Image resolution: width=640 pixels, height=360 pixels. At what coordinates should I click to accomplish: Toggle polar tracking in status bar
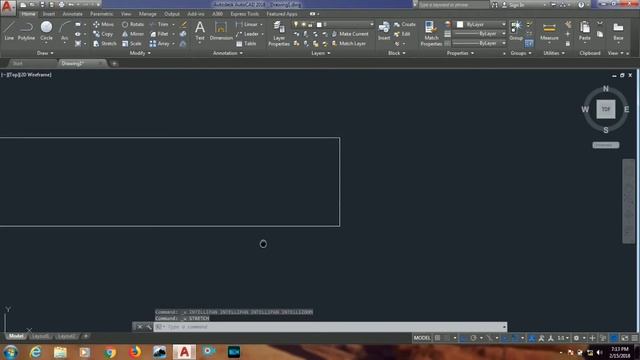click(x=473, y=338)
